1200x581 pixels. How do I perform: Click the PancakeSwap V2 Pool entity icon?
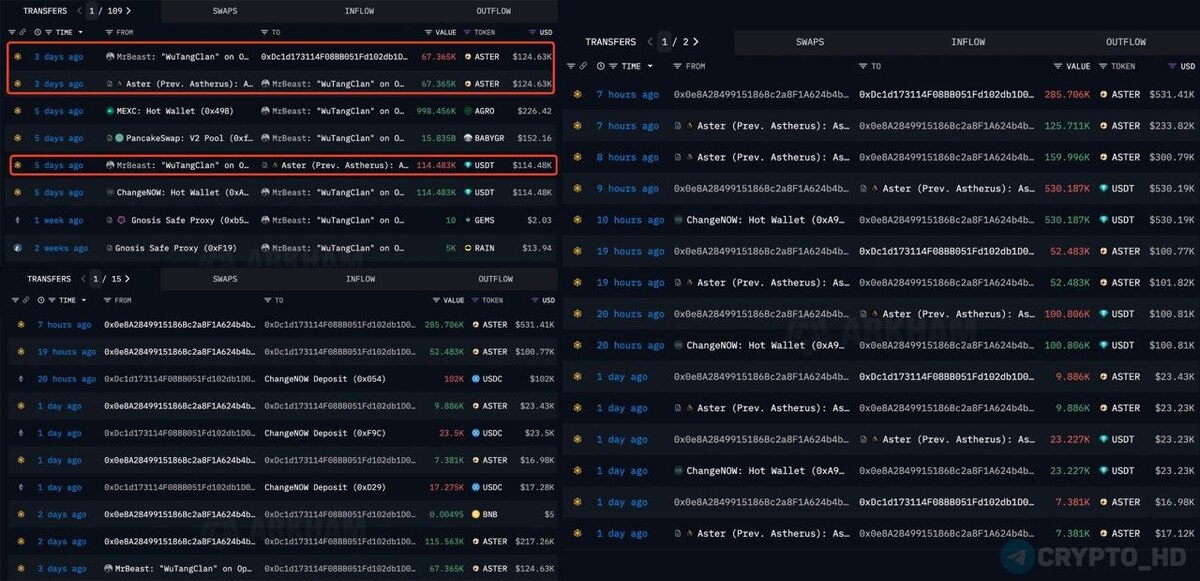119,138
